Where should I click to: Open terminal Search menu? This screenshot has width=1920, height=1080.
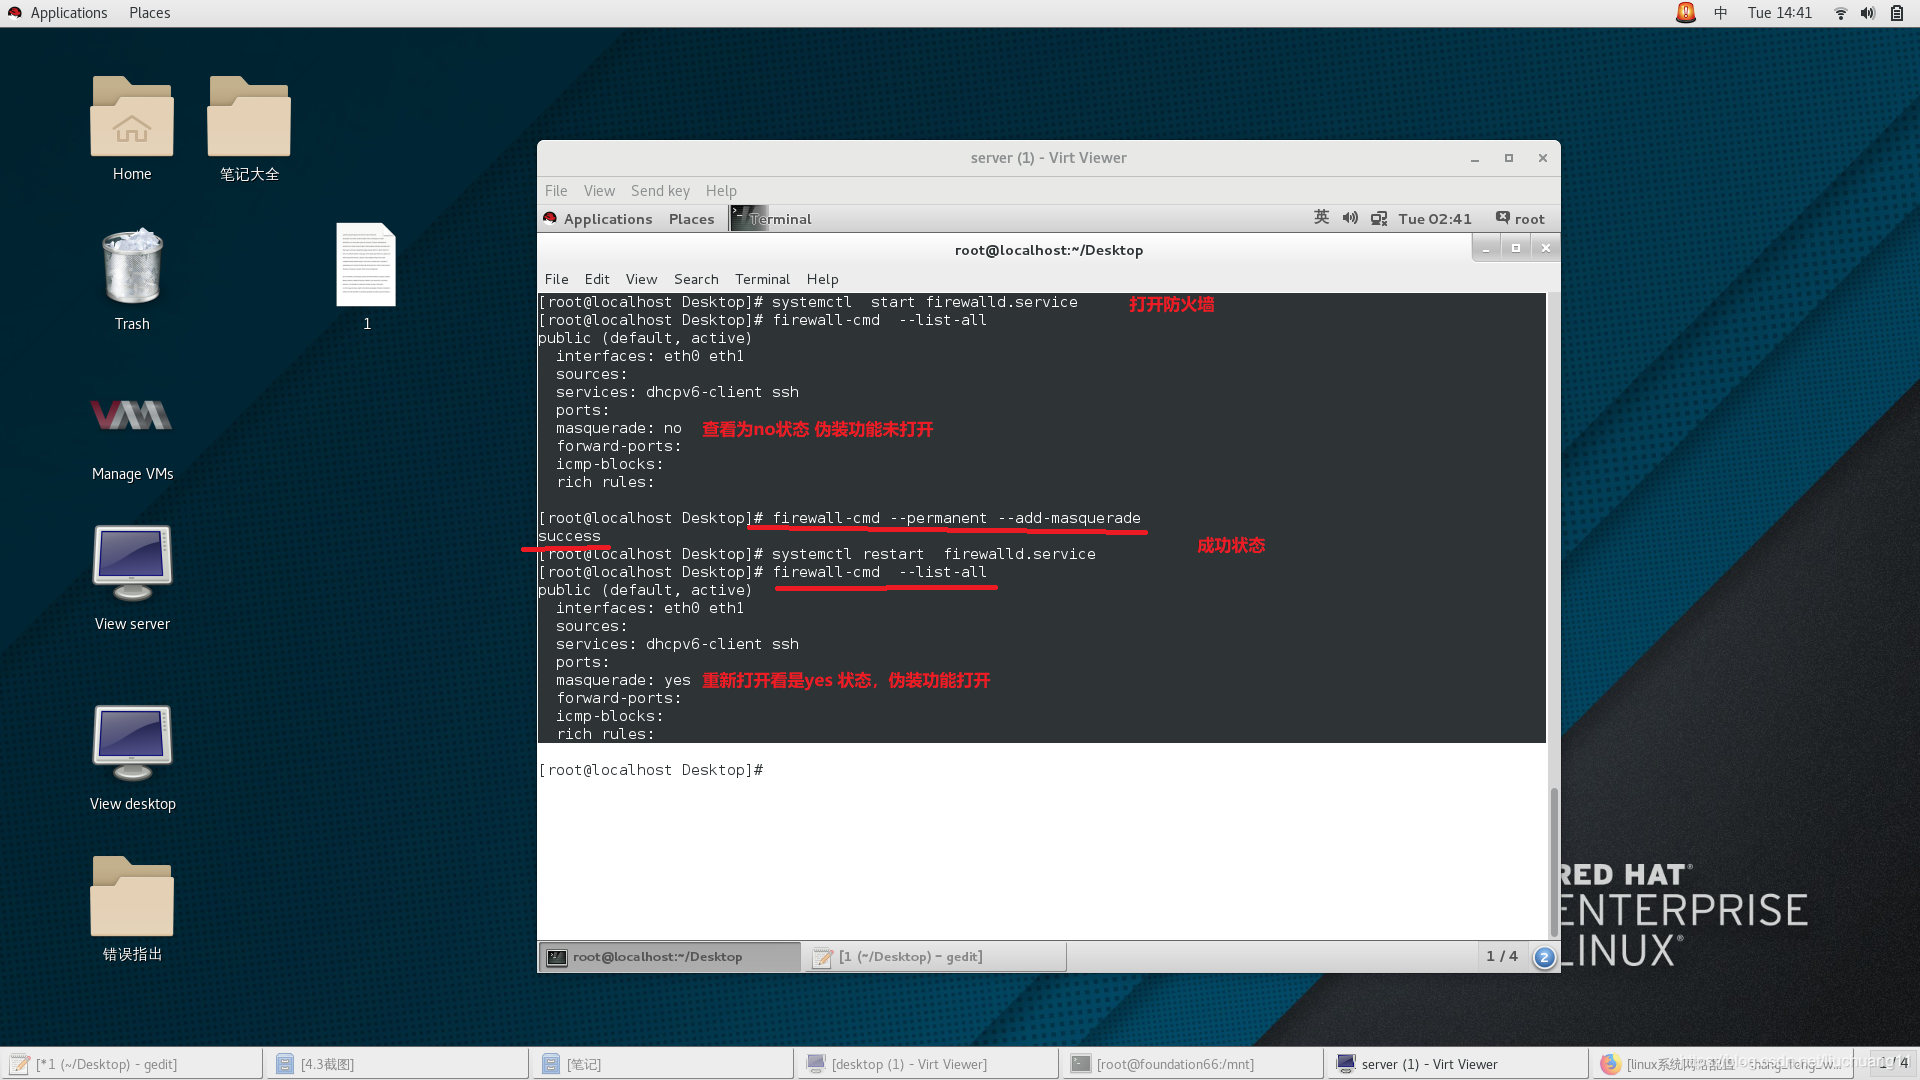click(696, 279)
